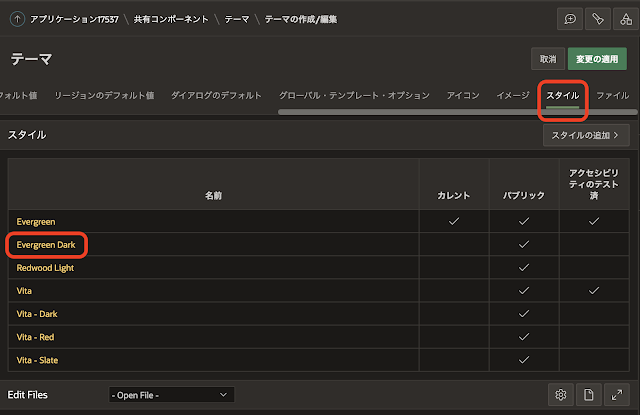The height and width of the screenshot is (415, 640).
Task: Click the new file document icon
Action: (x=589, y=395)
